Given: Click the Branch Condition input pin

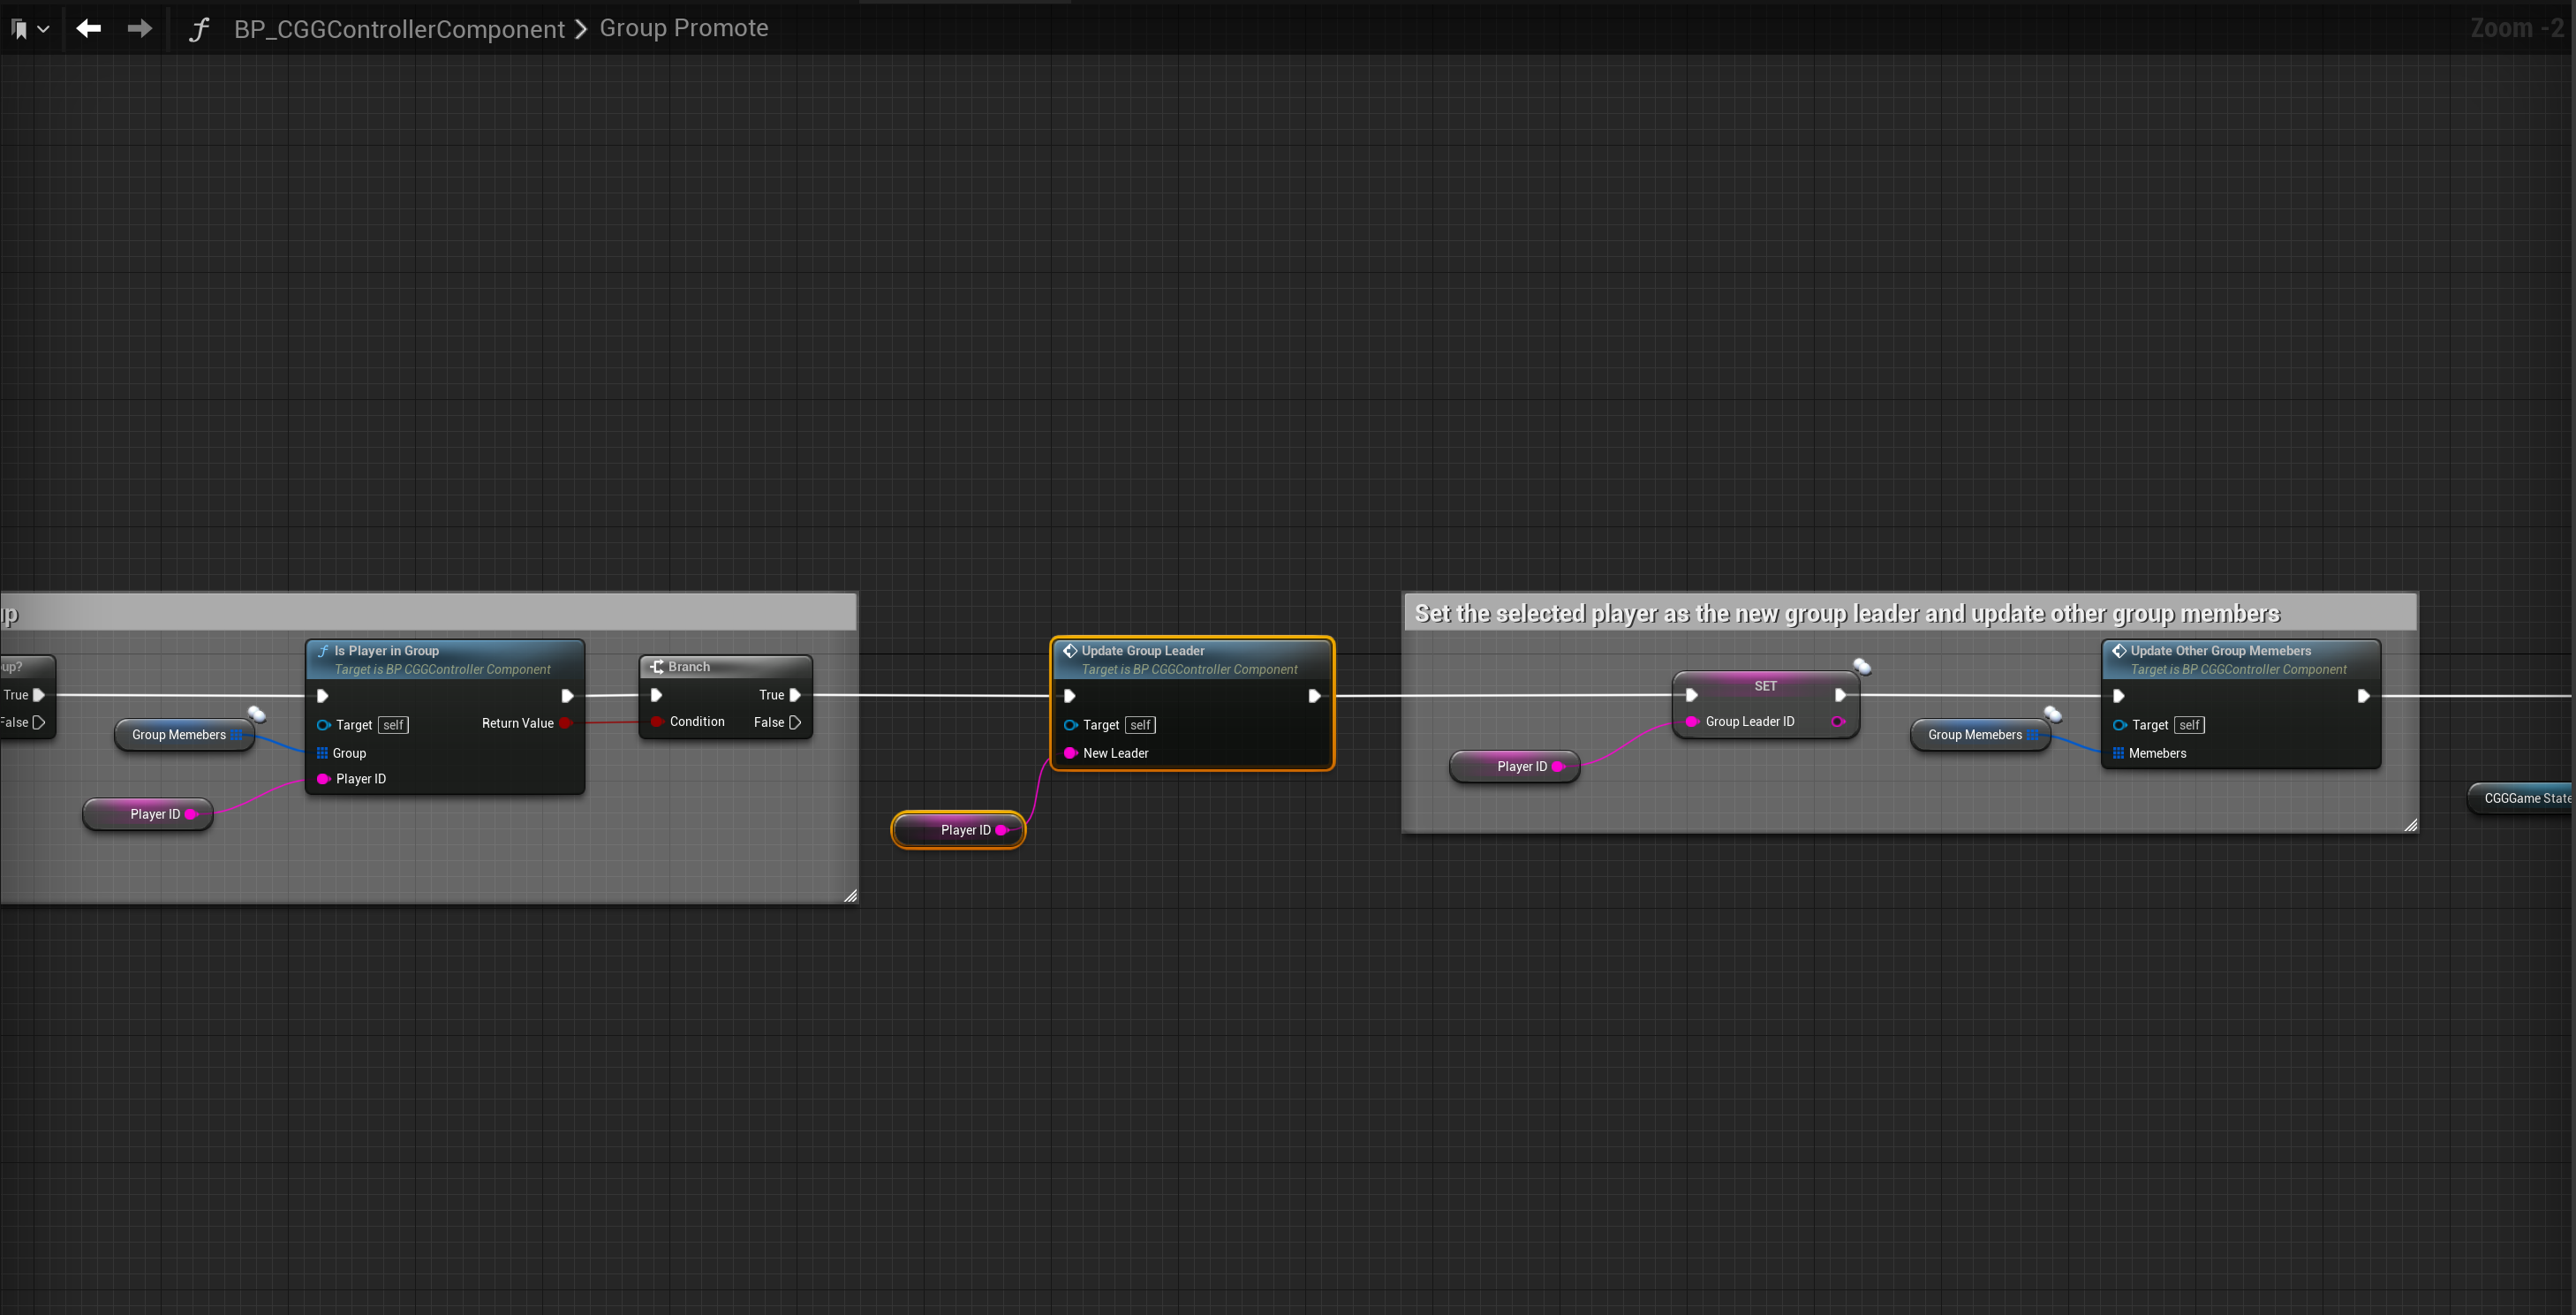Looking at the screenshot, I should point(657,721).
